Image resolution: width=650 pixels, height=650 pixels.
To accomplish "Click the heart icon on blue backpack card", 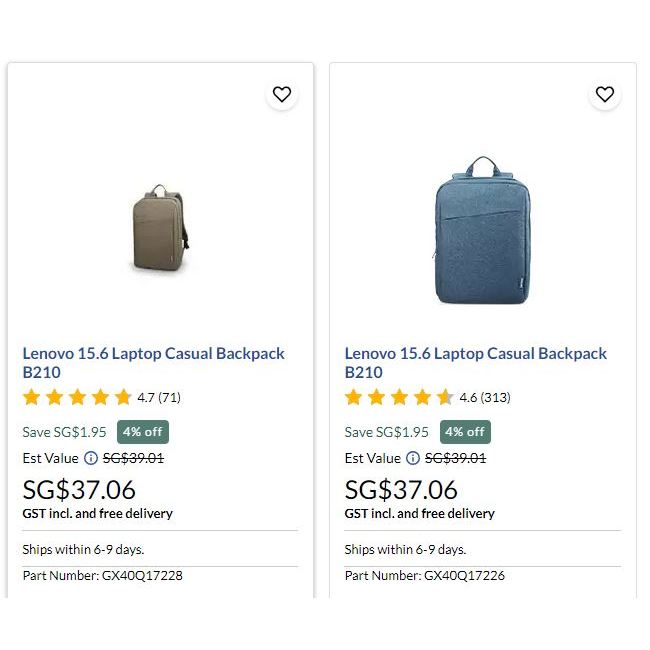I will tap(604, 94).
